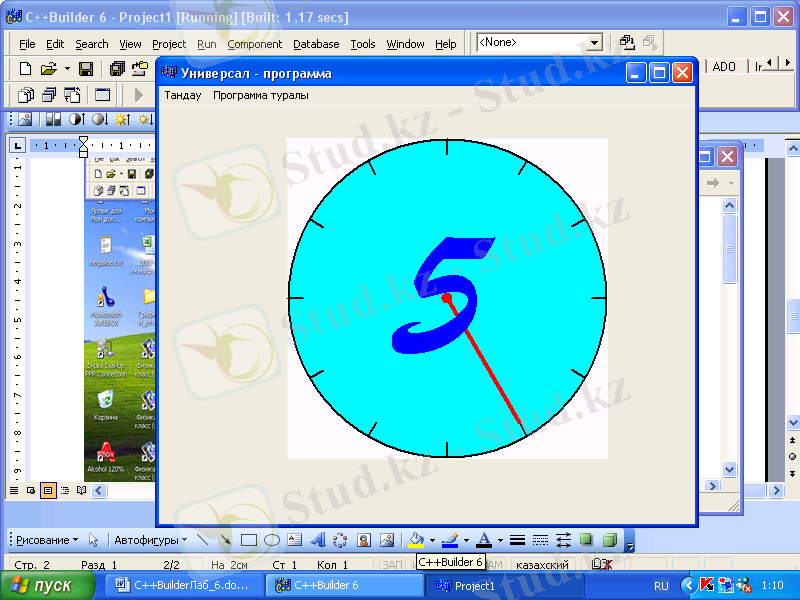Screen dimensions: 800x600
Task: Switch to the Normal view button
Action: point(14,490)
